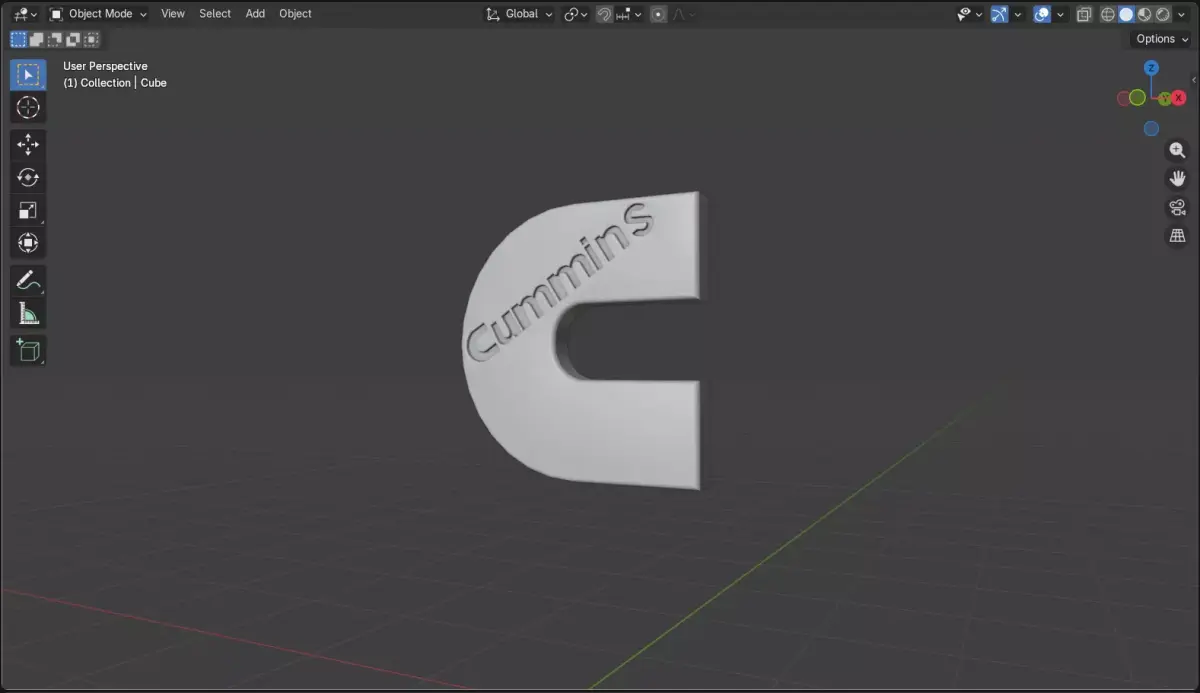1200x693 pixels.
Task: Click the "(1) Collection | Cube" text
Action: click(x=115, y=83)
